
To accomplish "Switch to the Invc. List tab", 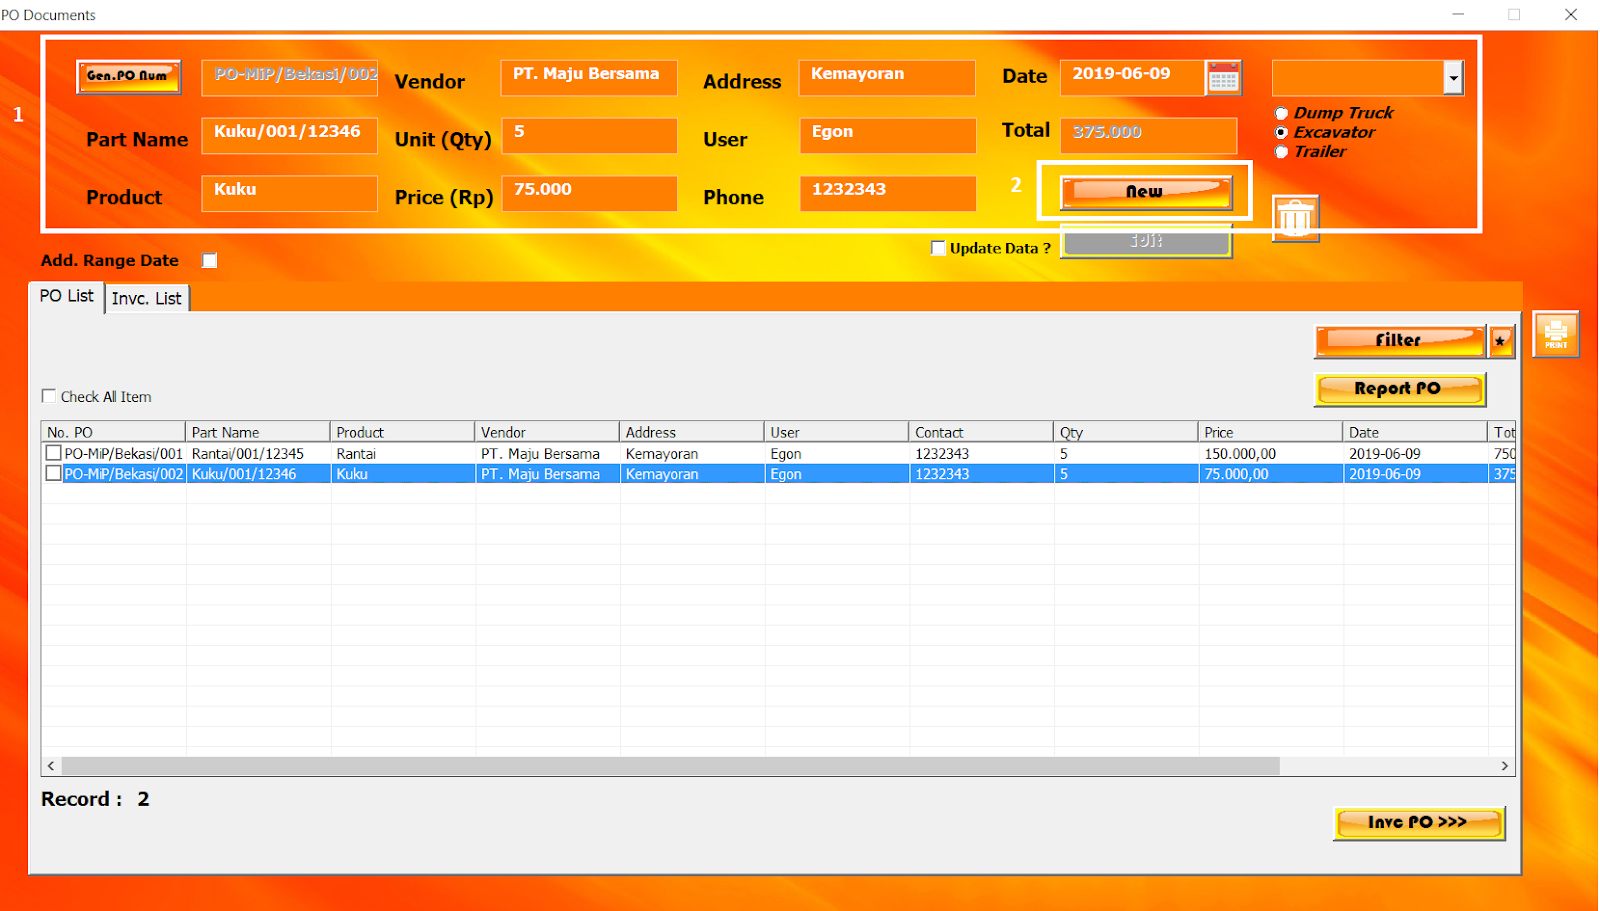I will point(146,297).
